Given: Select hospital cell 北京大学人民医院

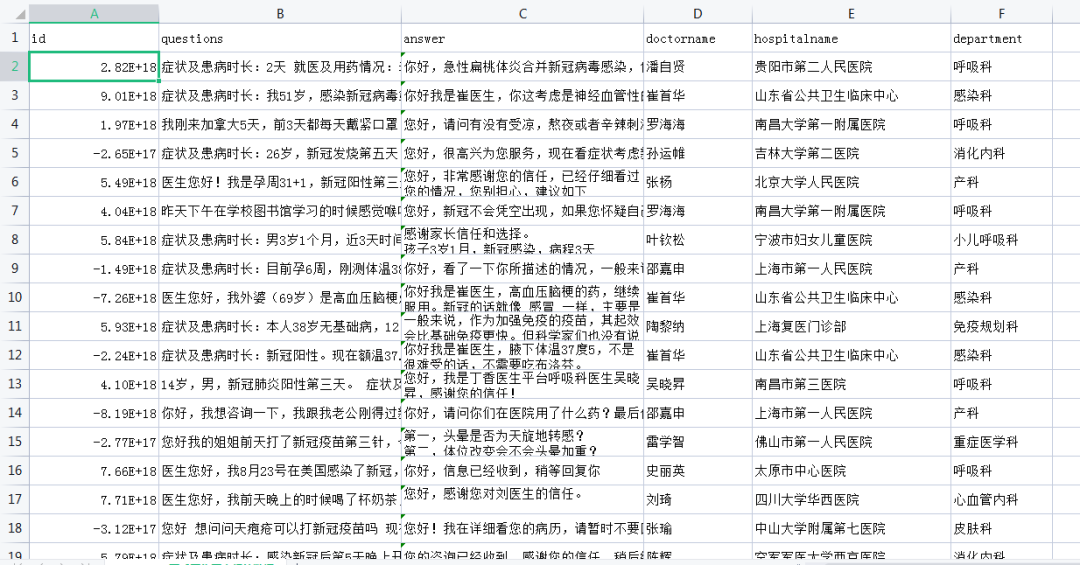Looking at the screenshot, I should pyautogui.click(x=851, y=182).
